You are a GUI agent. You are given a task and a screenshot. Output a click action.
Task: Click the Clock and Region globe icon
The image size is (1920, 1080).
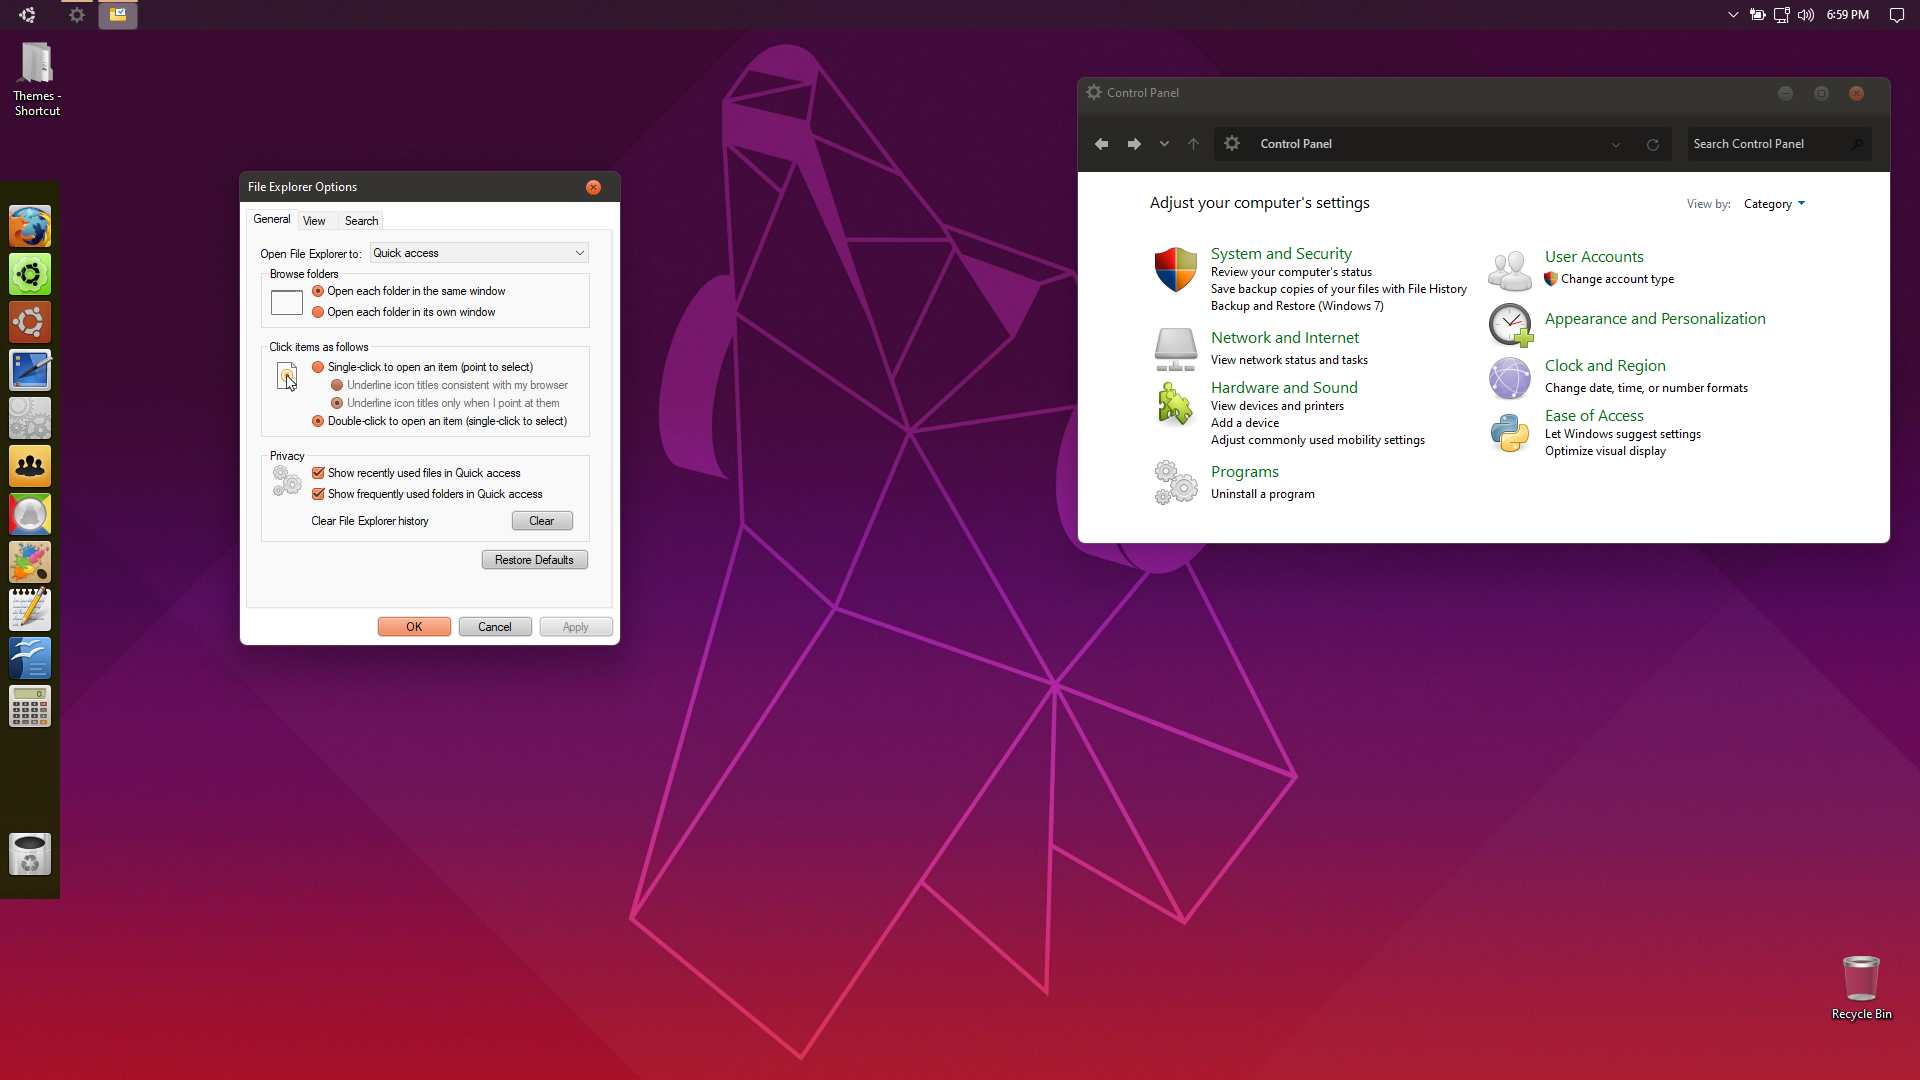coord(1509,378)
